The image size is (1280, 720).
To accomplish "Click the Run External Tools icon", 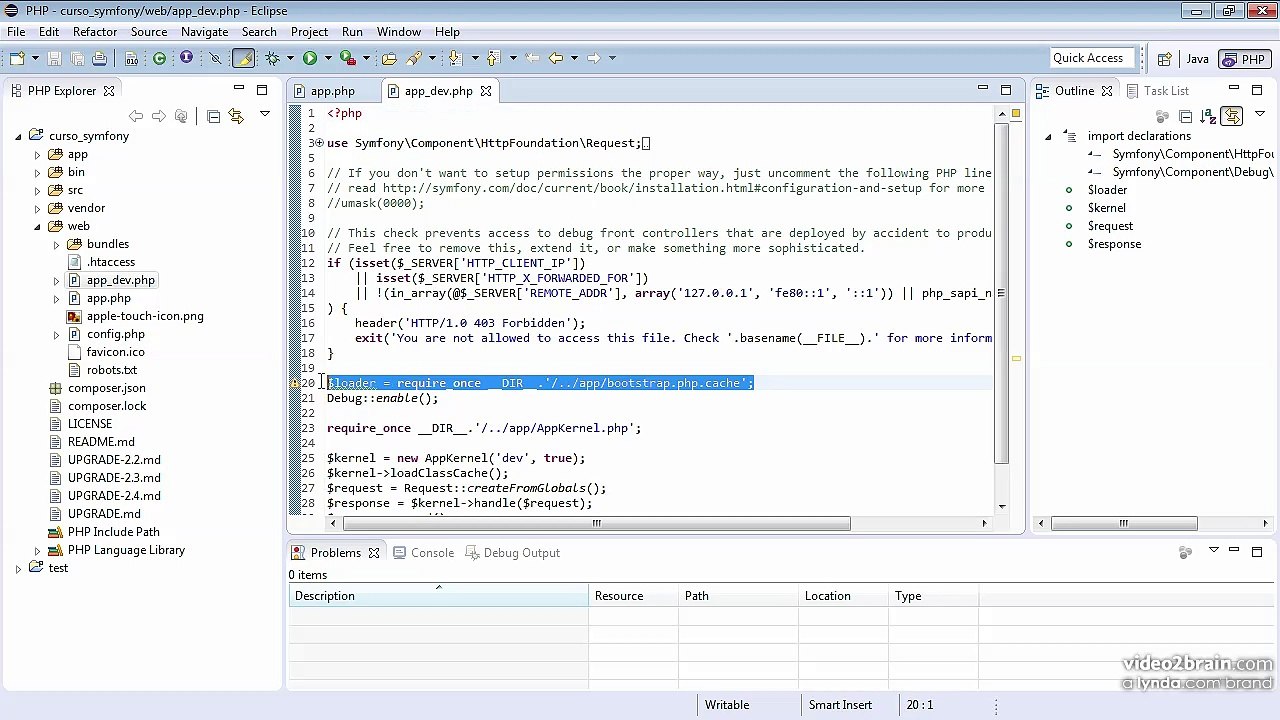I will tap(347, 58).
